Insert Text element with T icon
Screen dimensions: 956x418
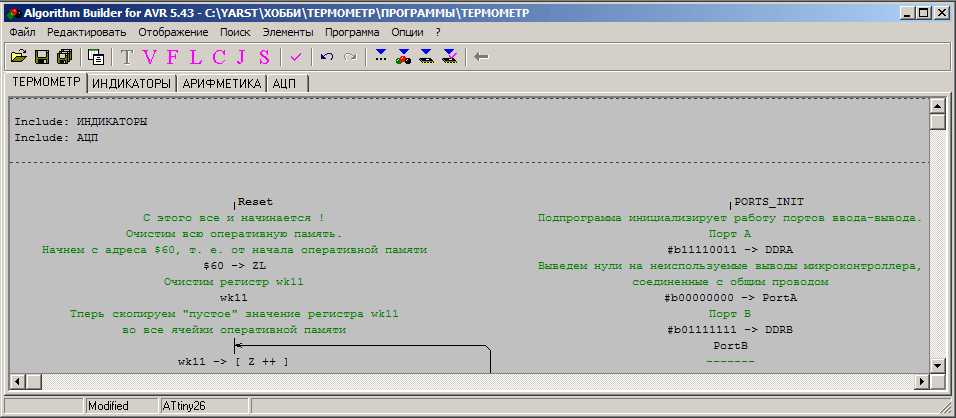click(x=126, y=57)
